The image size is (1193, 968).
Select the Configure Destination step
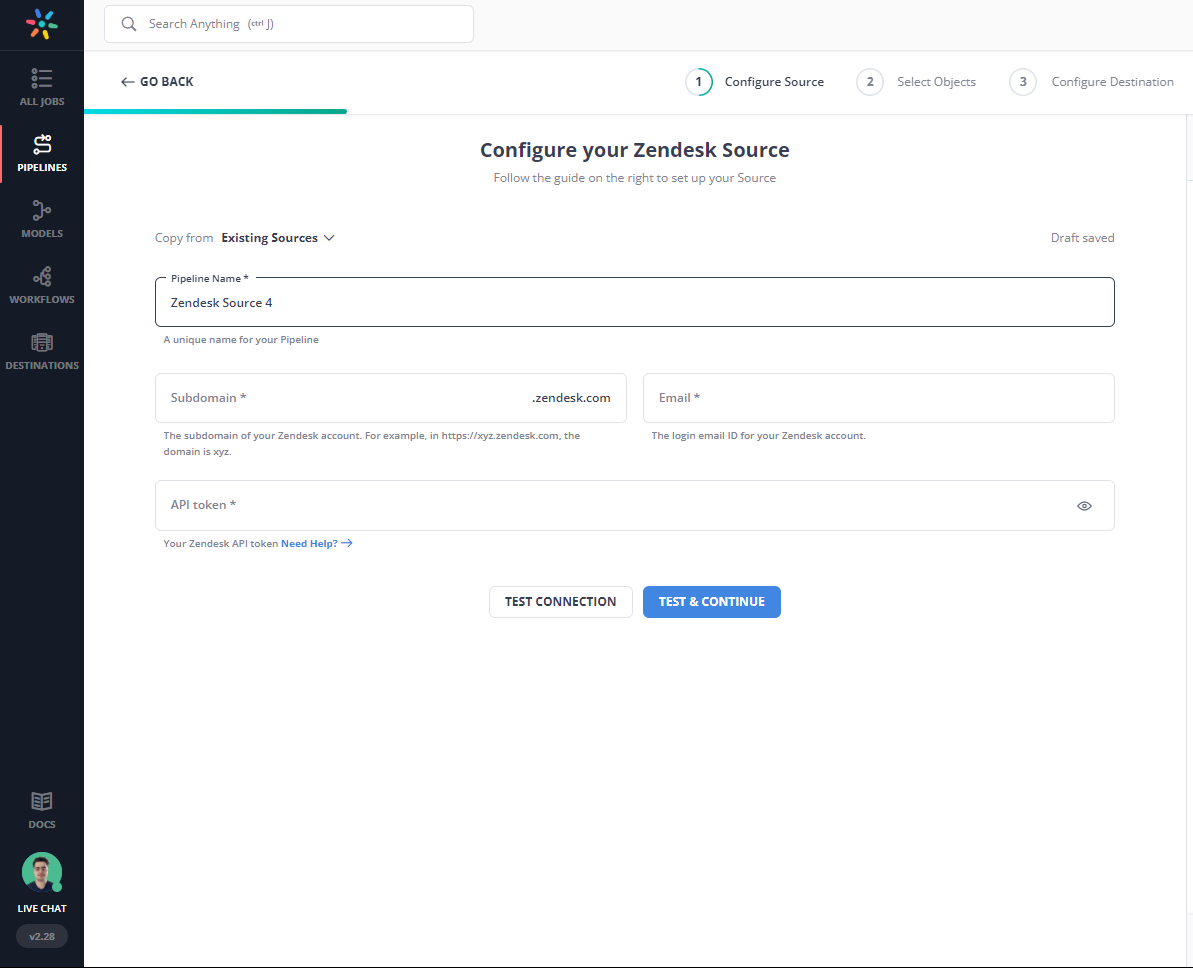click(1092, 82)
